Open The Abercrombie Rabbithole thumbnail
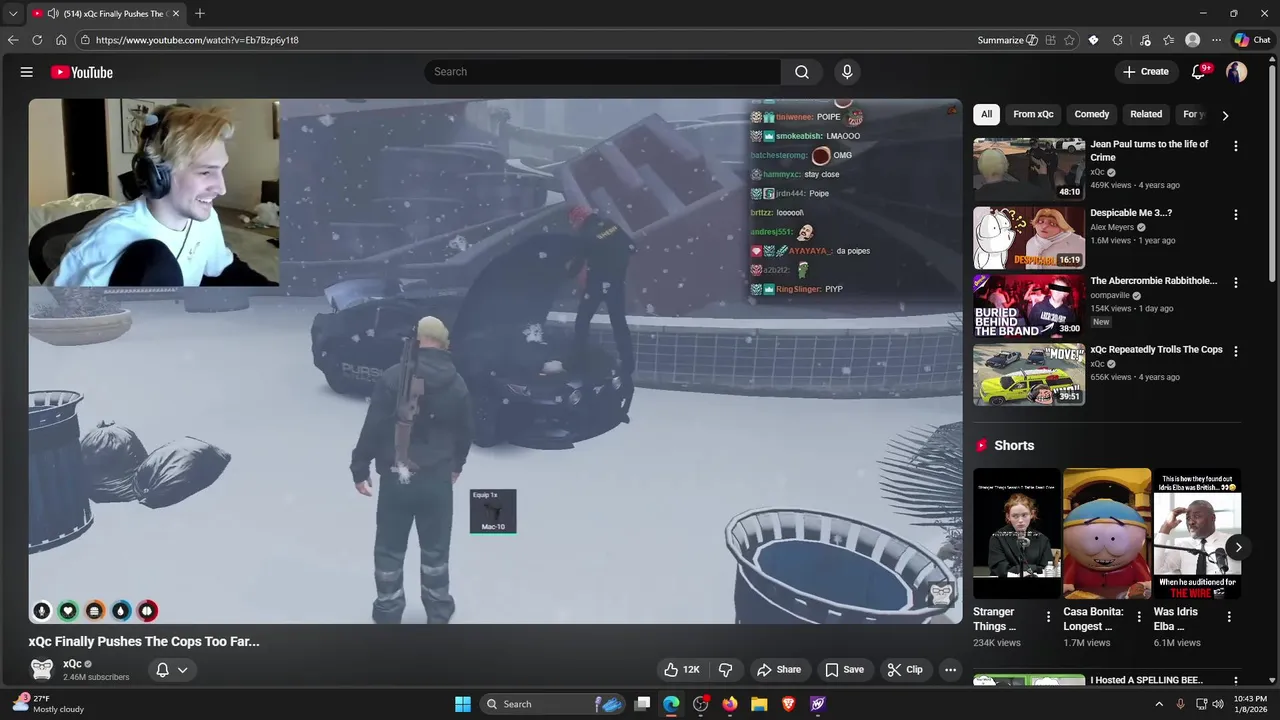The width and height of the screenshot is (1280, 720). point(1029,306)
